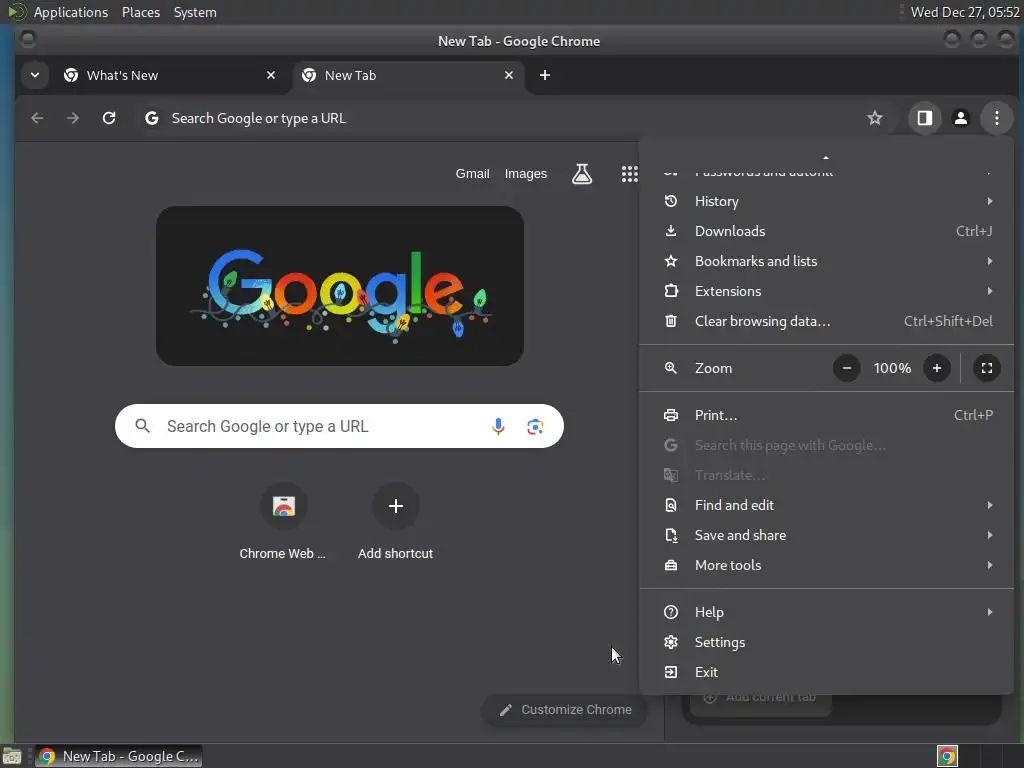
Task: Go back with the back arrow
Action: (37, 118)
